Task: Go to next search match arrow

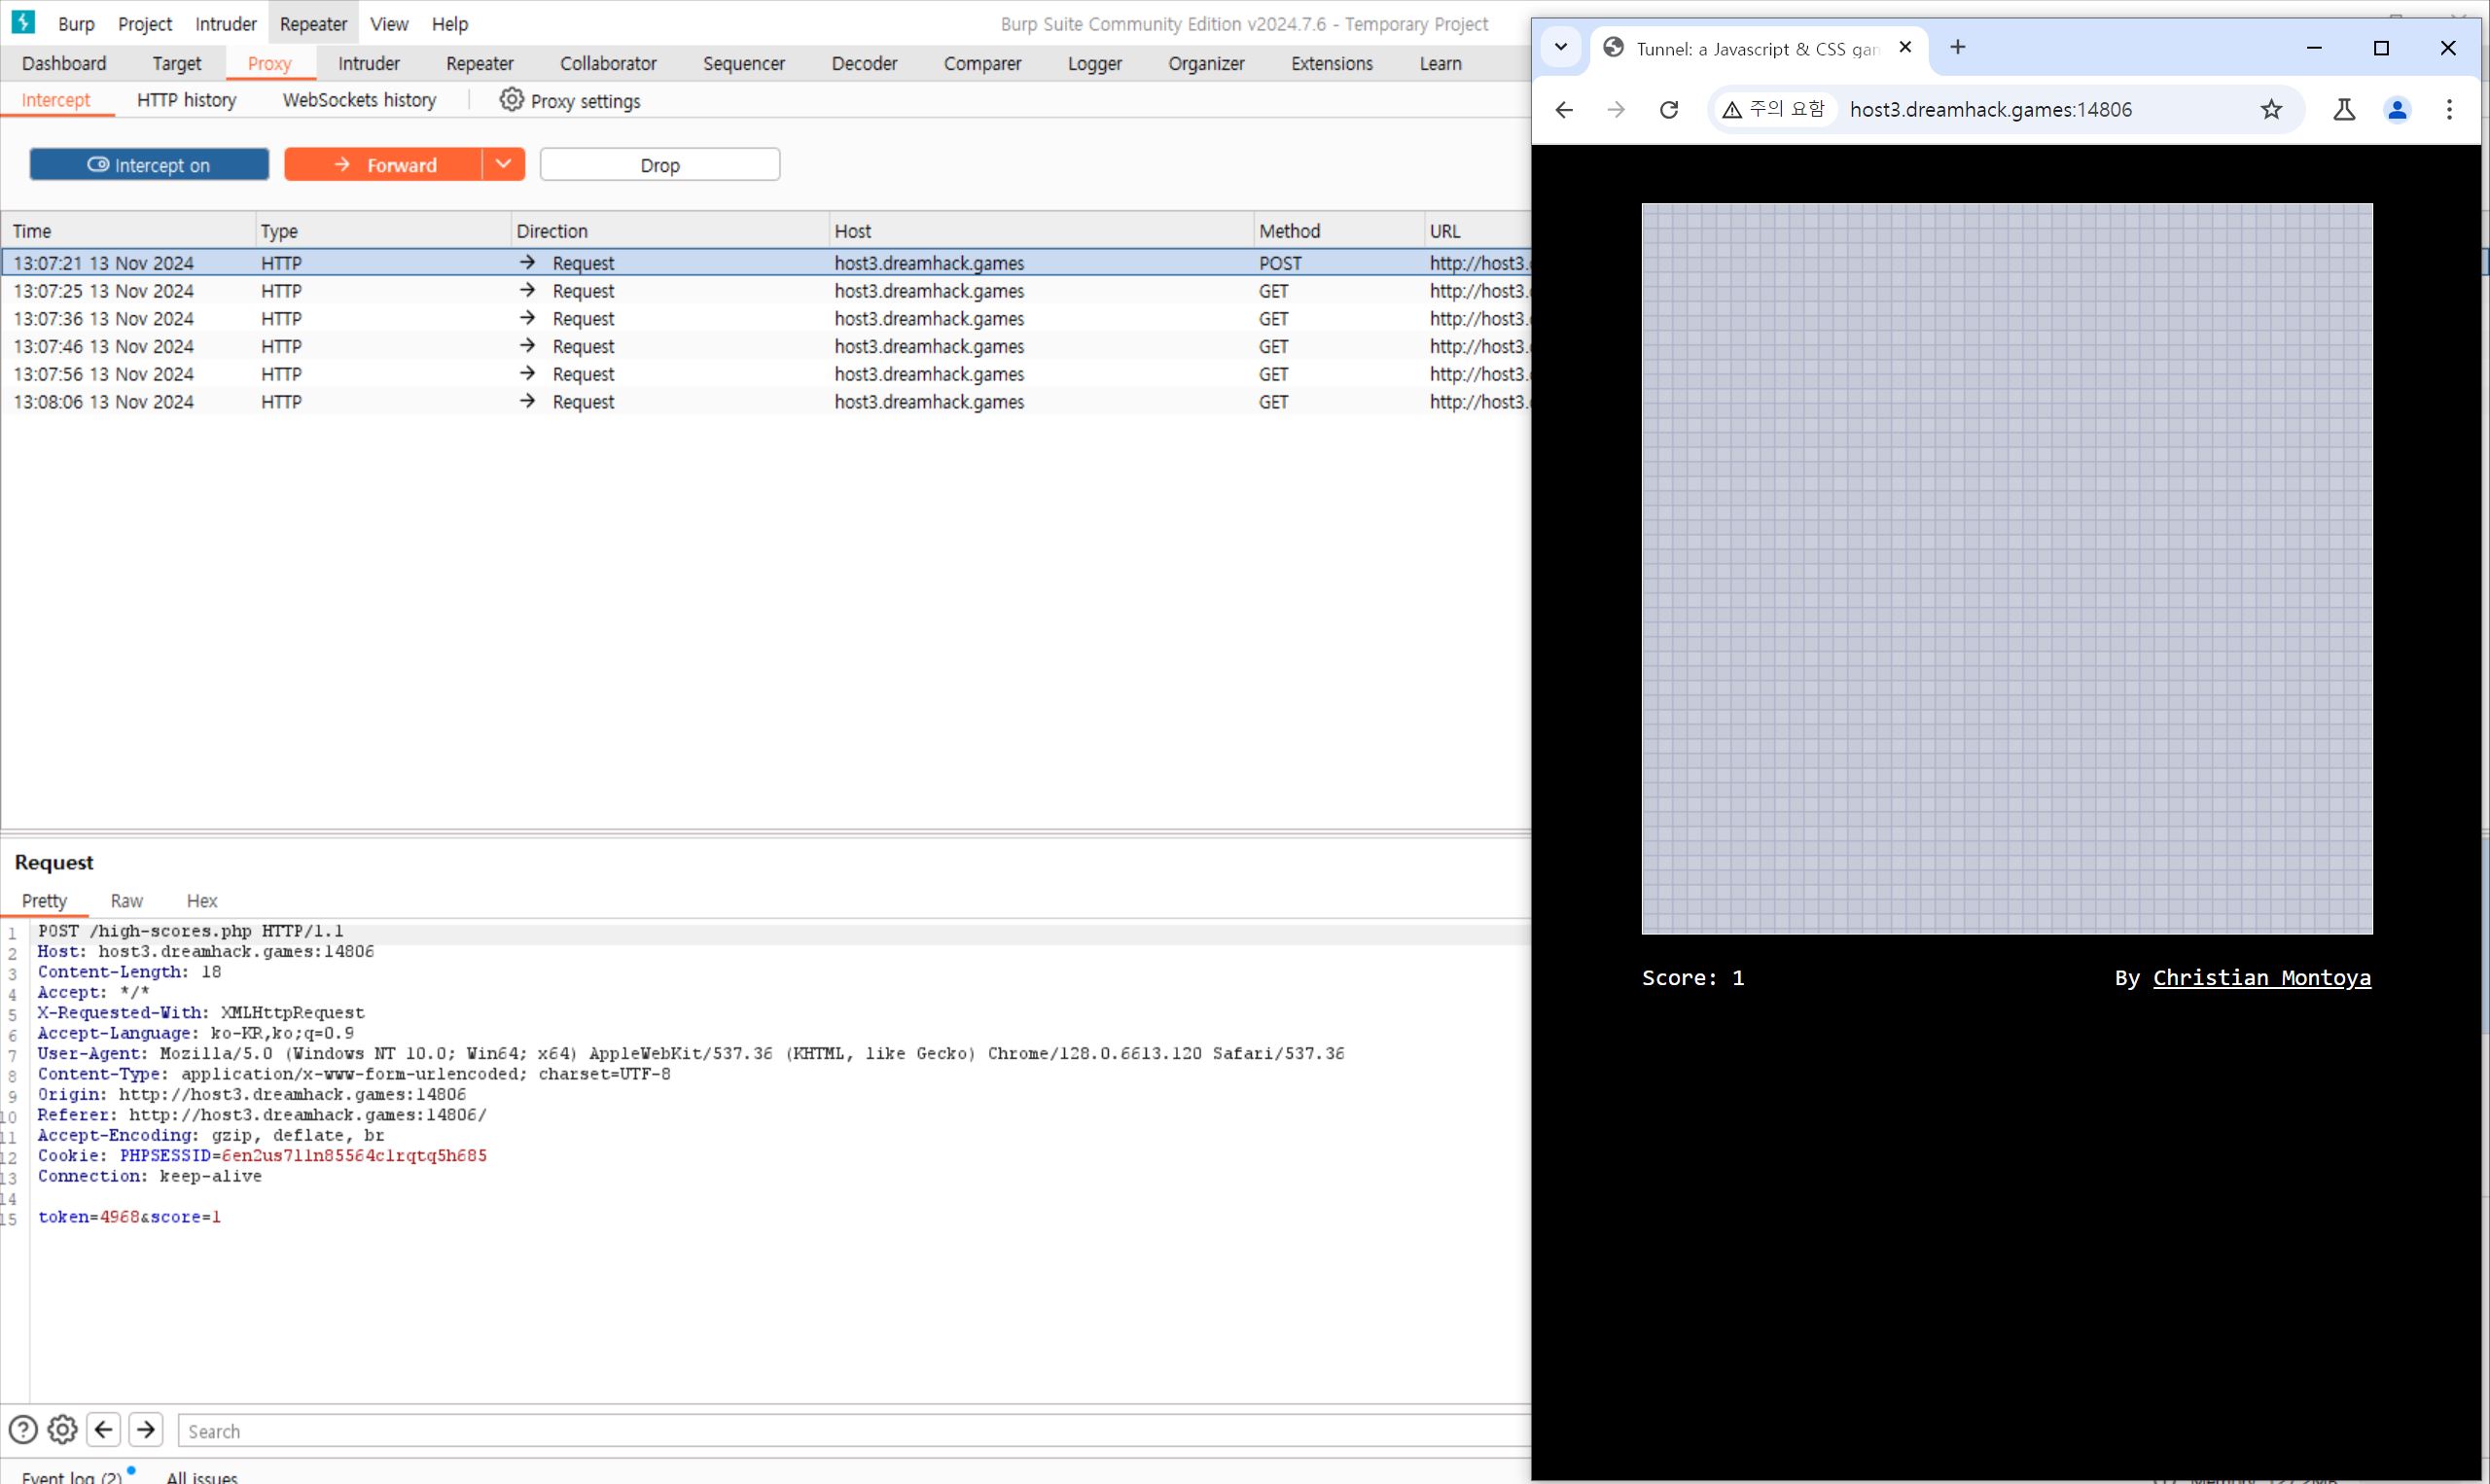Action: [x=146, y=1430]
